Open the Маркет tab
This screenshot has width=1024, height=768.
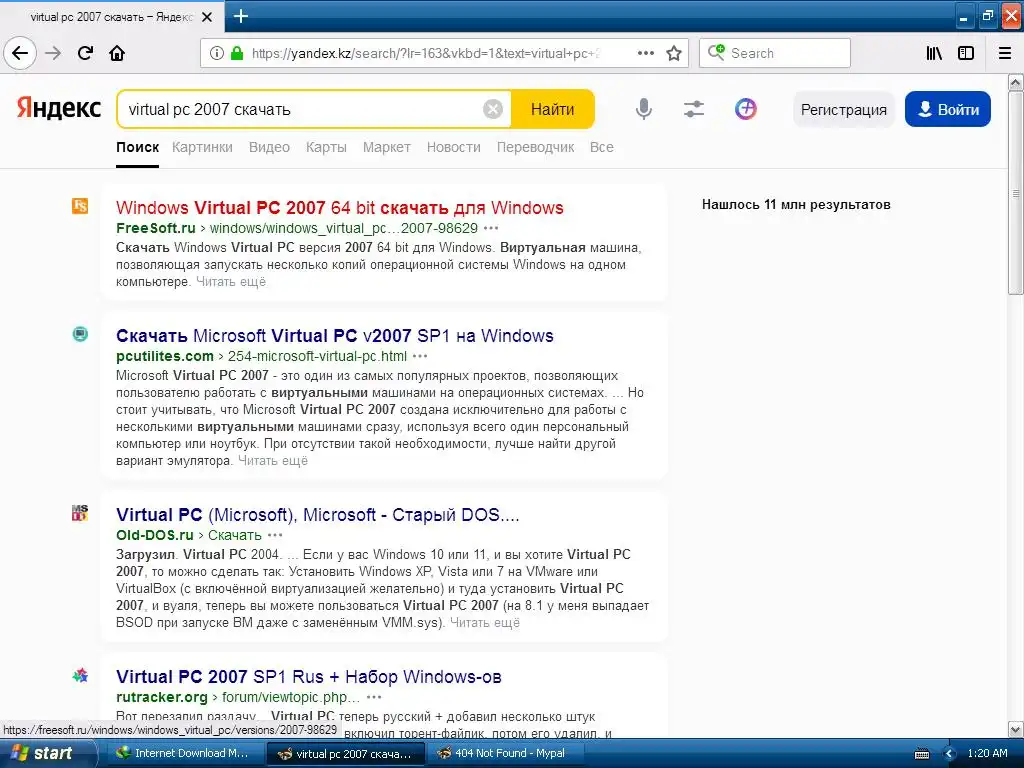[387, 147]
